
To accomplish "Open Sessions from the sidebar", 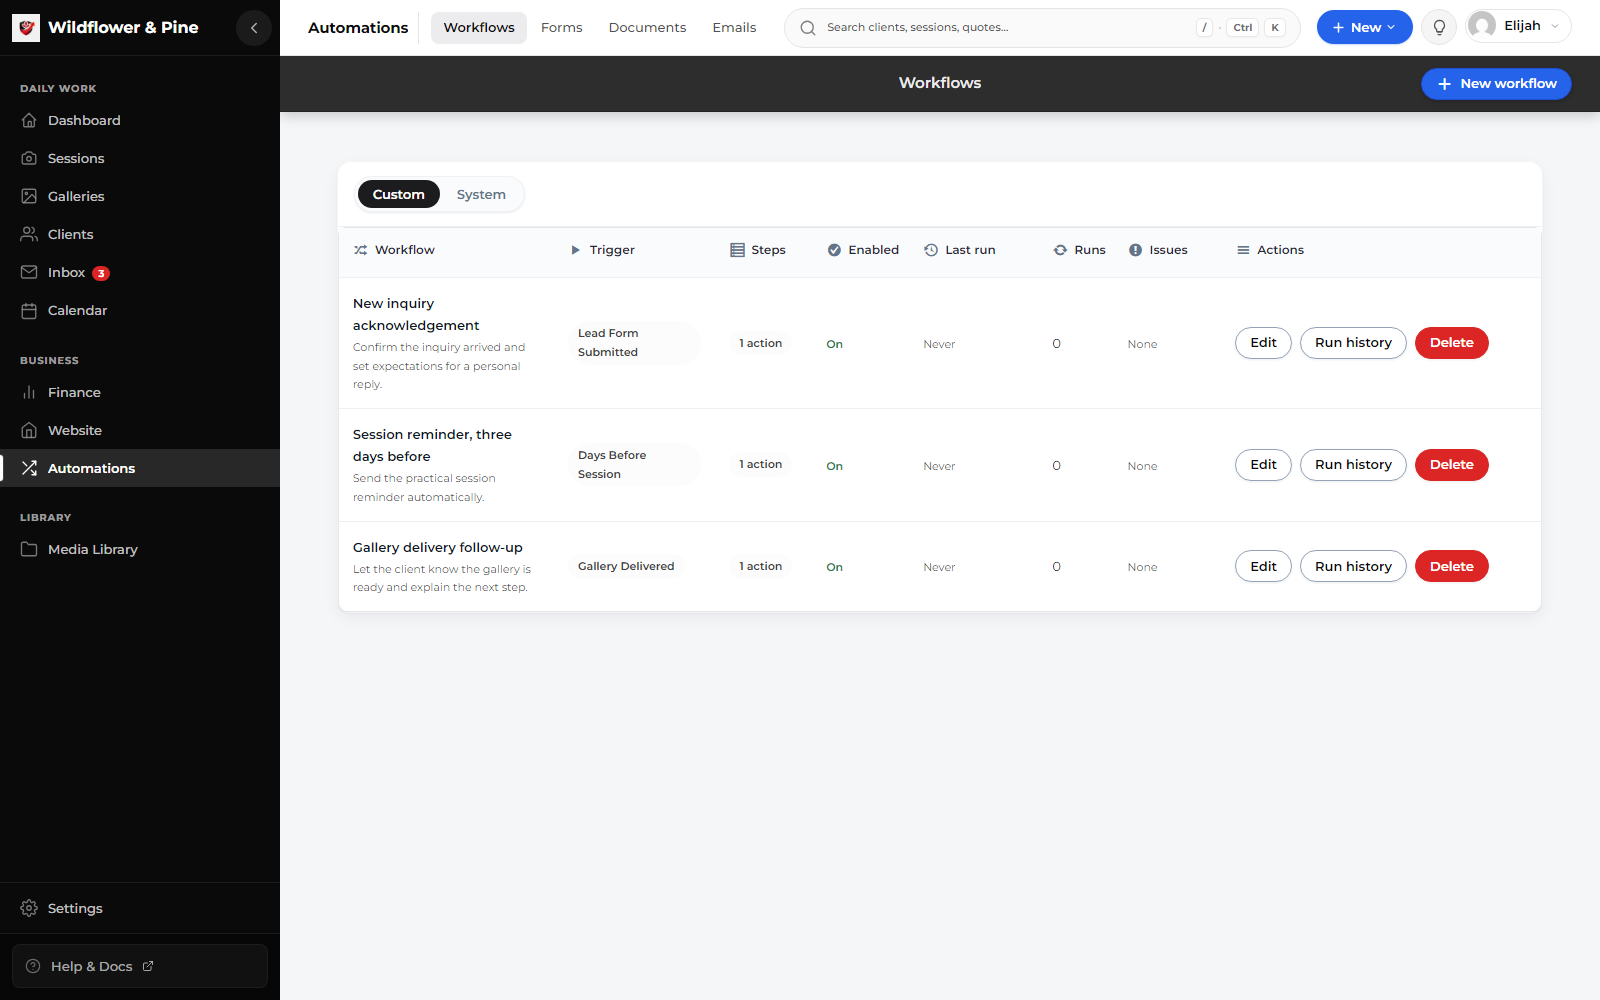I will click(140, 158).
